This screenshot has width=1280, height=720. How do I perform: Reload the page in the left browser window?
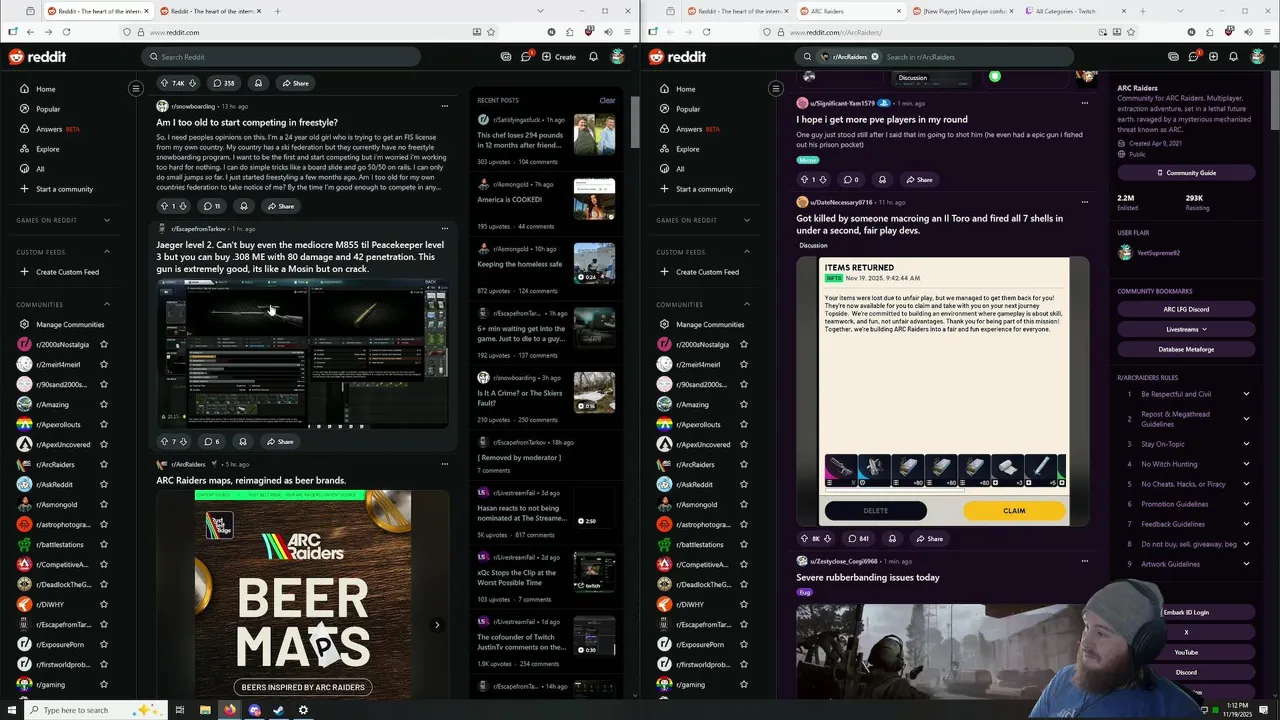click(66, 32)
